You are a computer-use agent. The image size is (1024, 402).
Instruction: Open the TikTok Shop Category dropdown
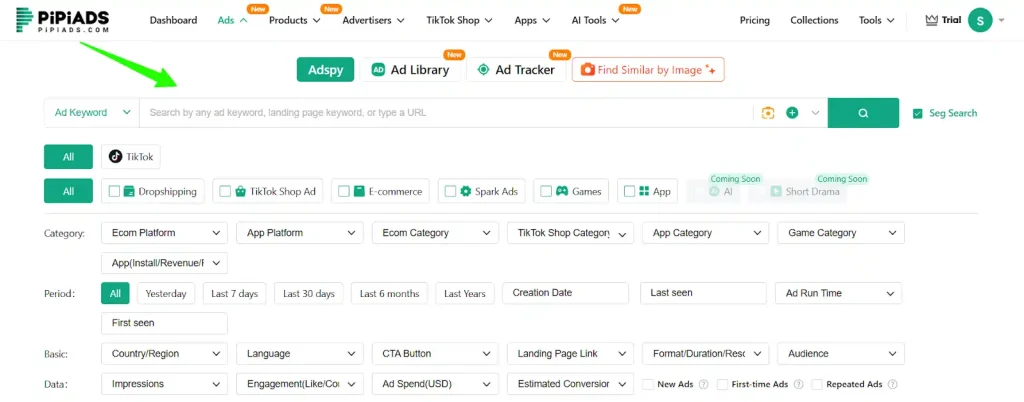(x=570, y=233)
